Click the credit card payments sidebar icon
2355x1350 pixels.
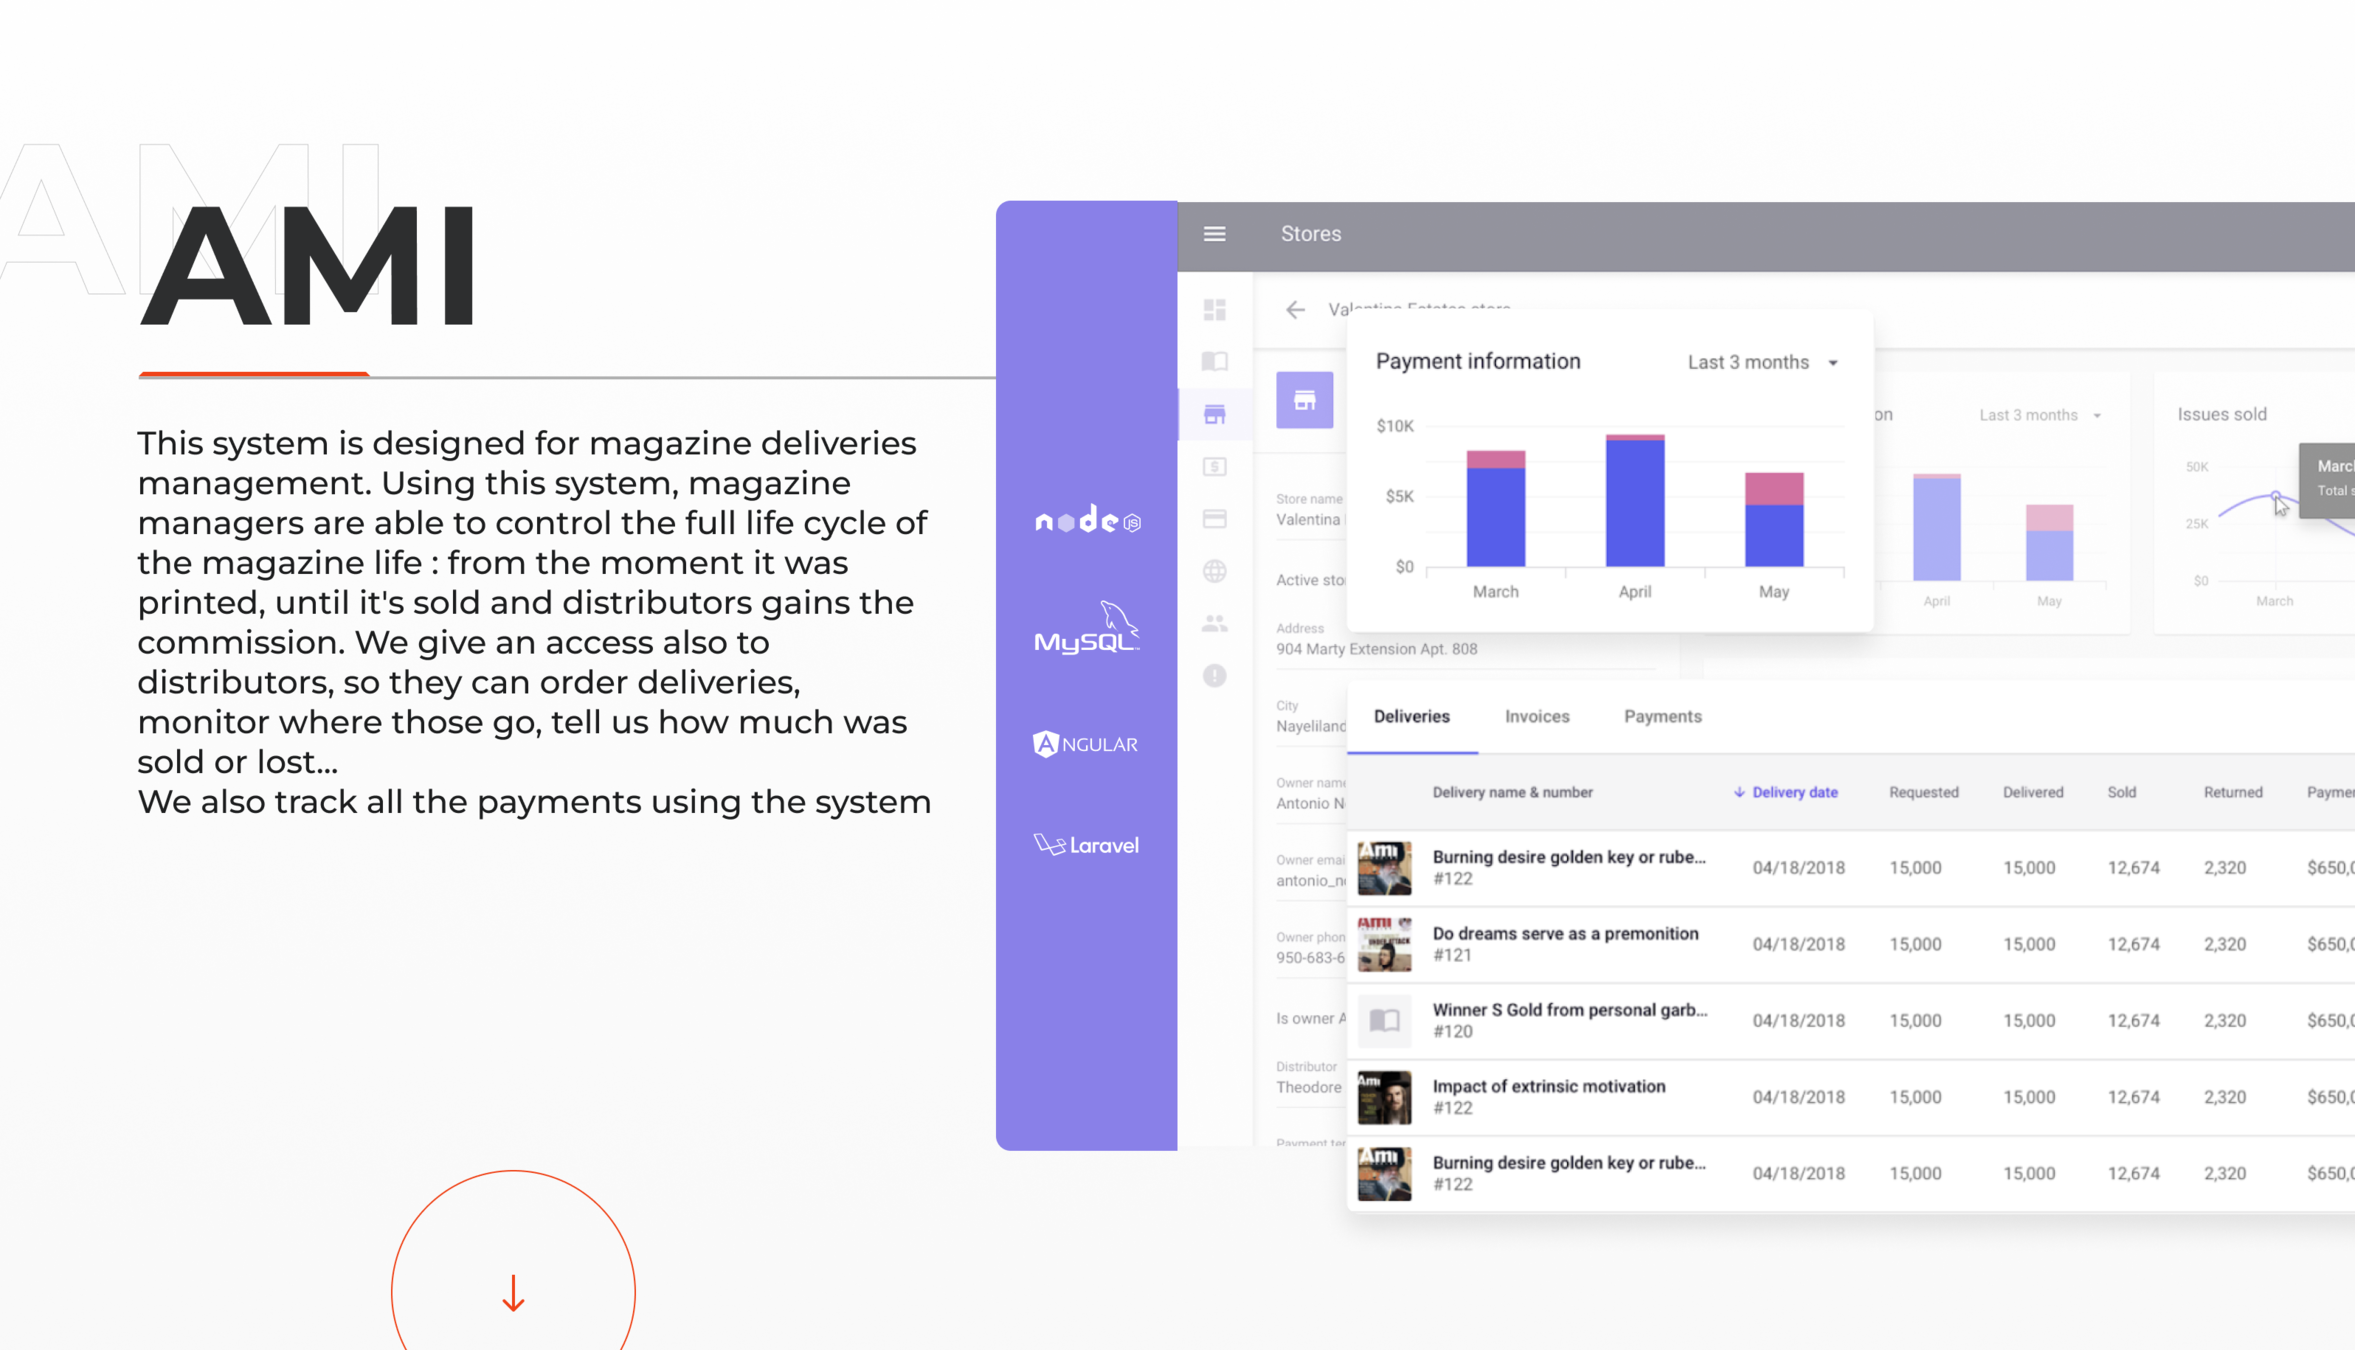pos(1214,519)
